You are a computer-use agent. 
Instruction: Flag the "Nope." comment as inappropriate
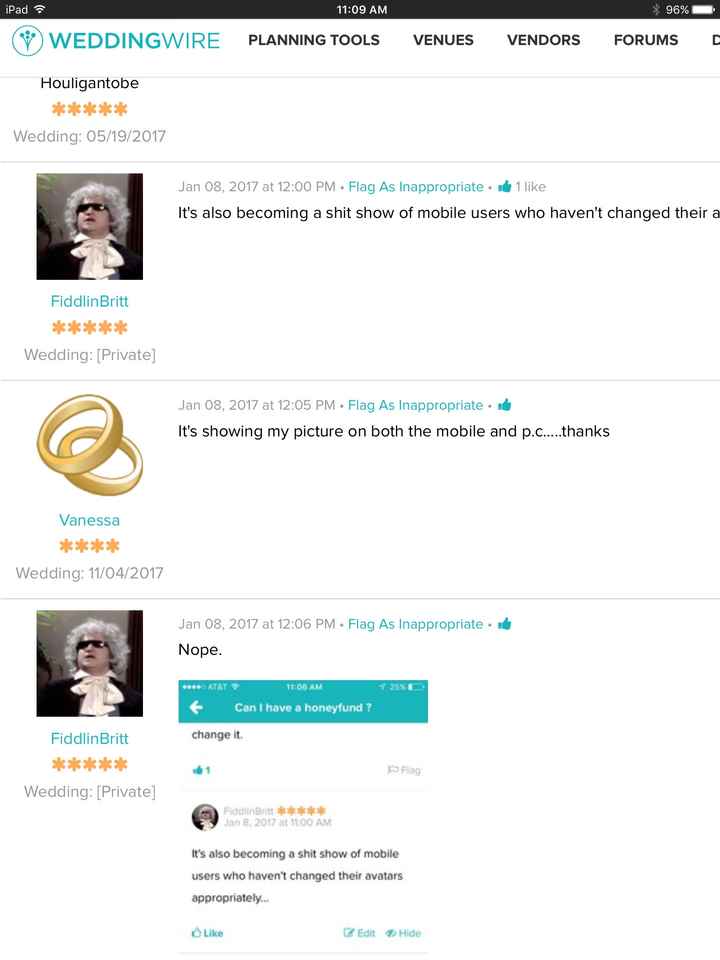click(416, 624)
